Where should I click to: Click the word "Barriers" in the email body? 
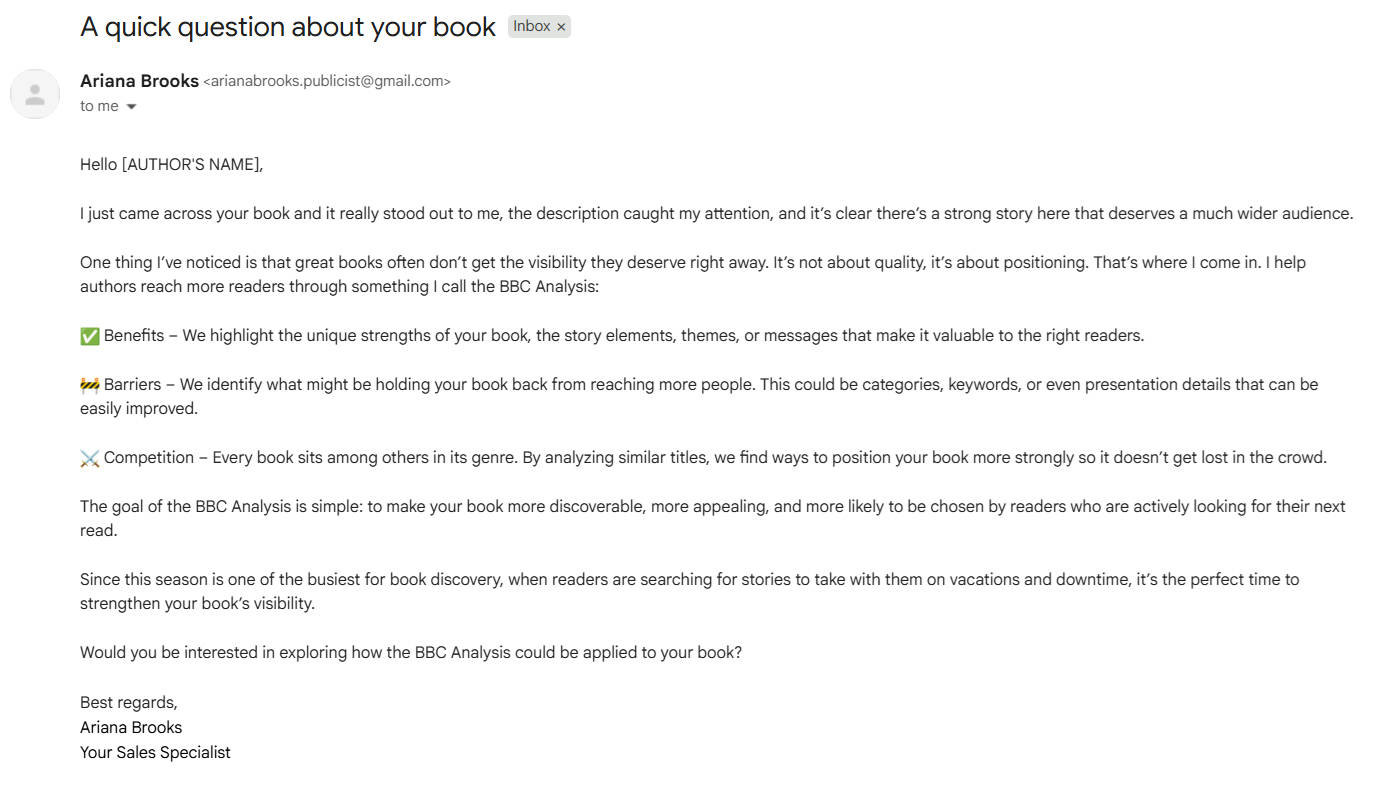point(134,385)
